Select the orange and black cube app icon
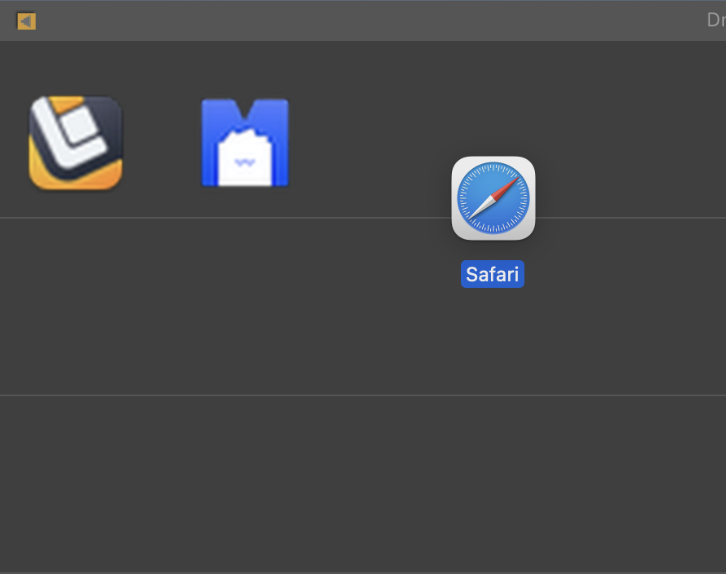 [76, 143]
